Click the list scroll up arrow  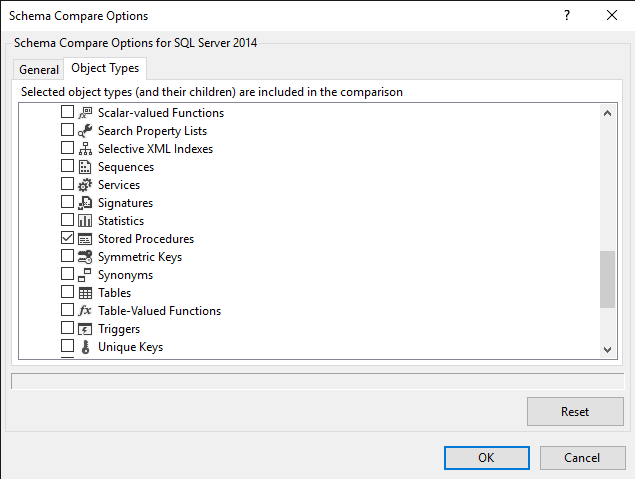click(x=607, y=113)
